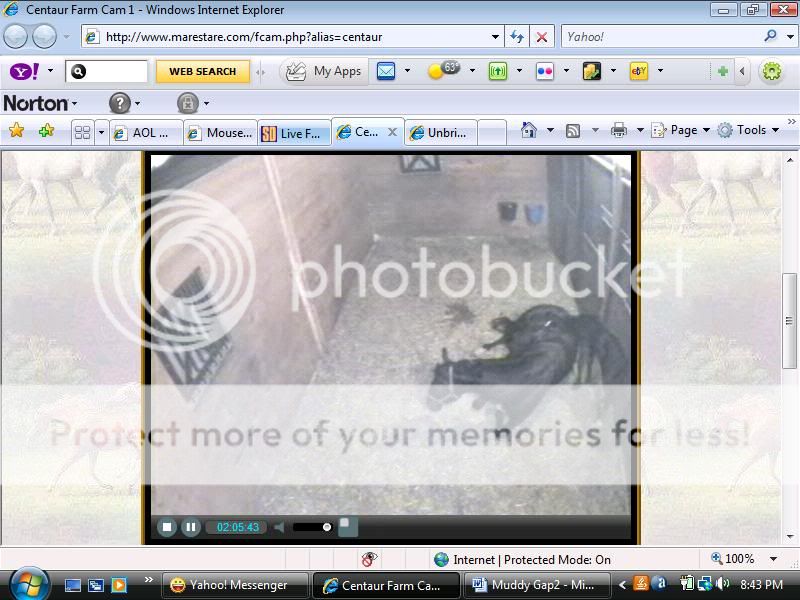Click the browser Back button

click(15, 37)
